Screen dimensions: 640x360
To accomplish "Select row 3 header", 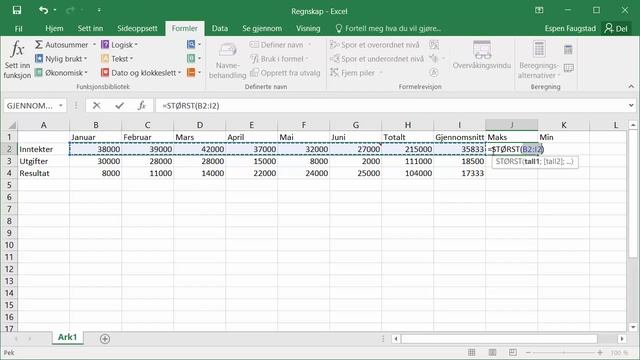I will [9, 161].
